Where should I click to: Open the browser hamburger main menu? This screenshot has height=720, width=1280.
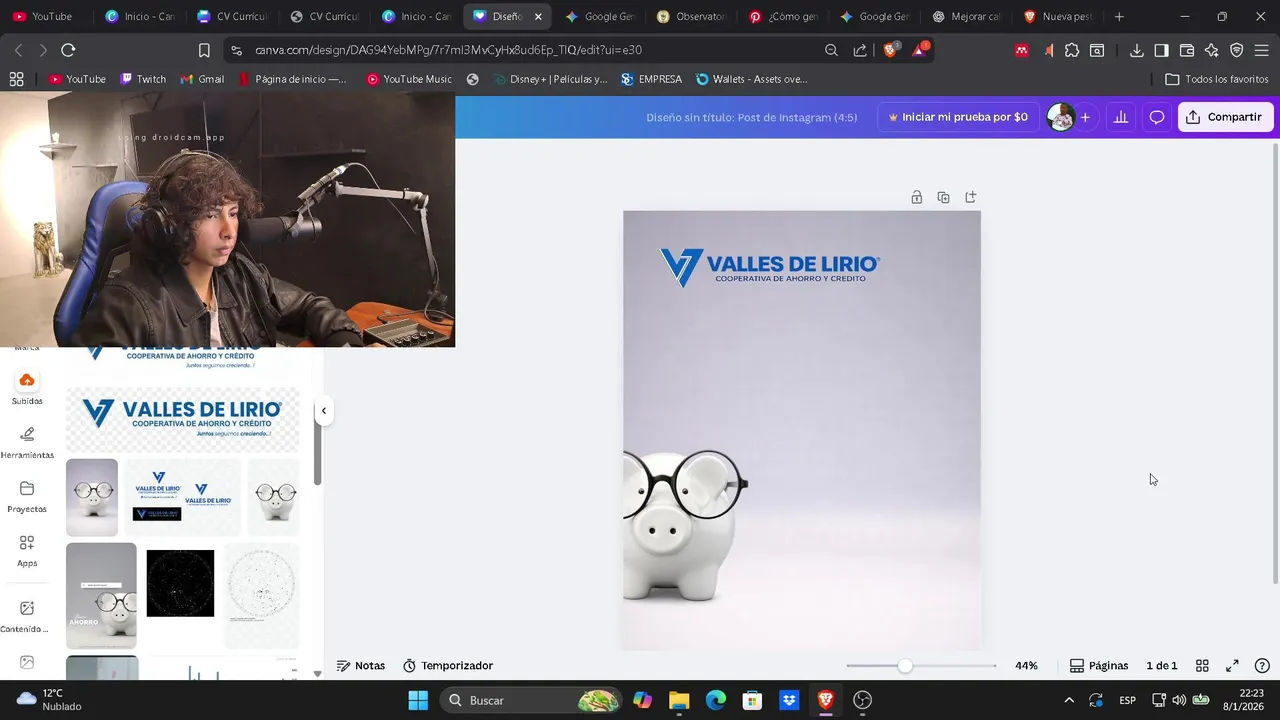click(x=1262, y=50)
